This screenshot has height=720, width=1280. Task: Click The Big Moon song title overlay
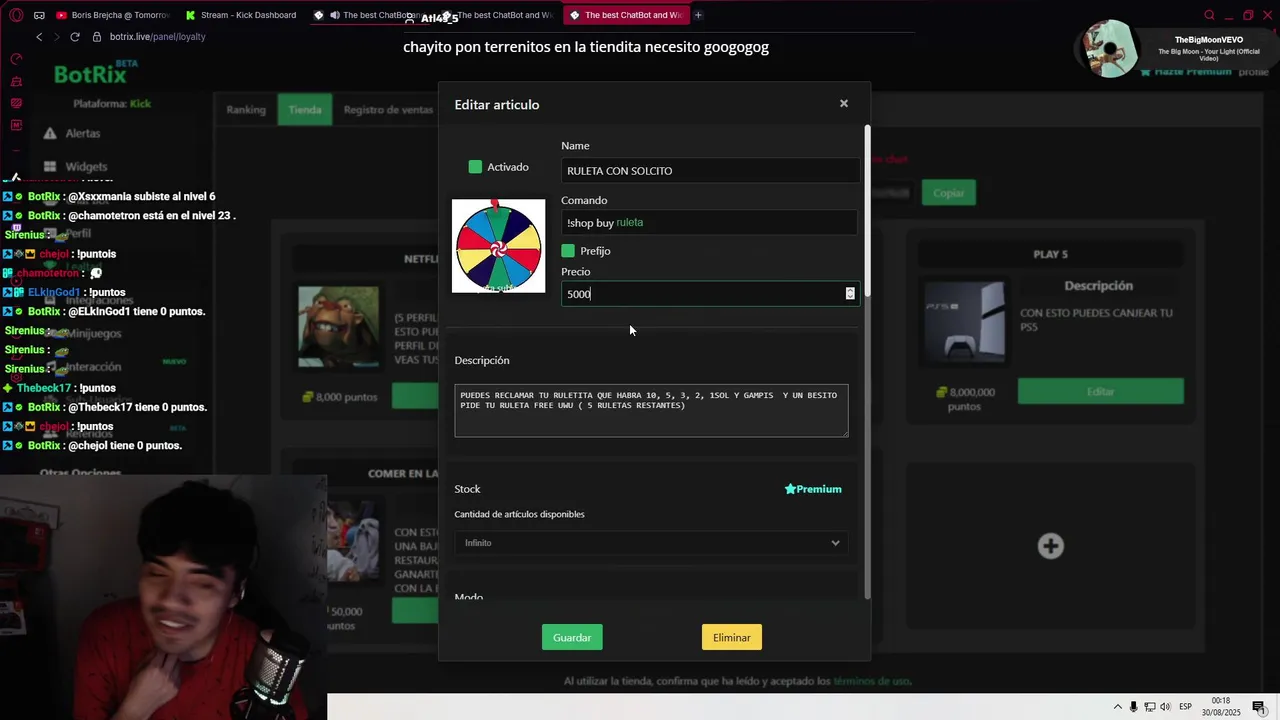point(1209,54)
